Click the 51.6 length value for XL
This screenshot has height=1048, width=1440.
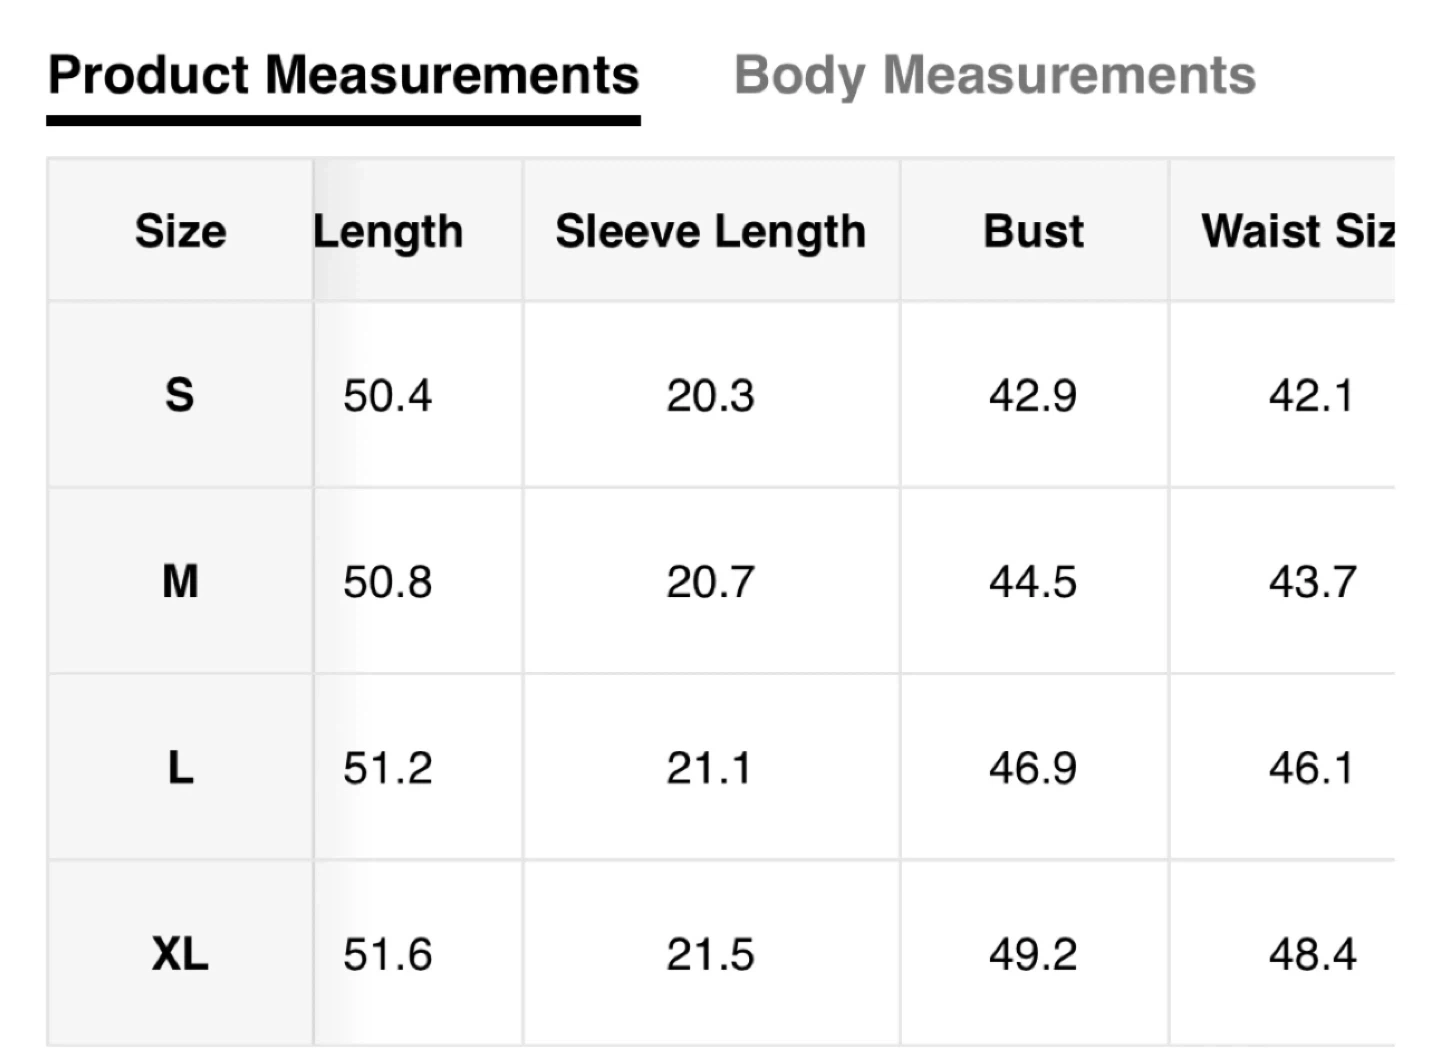pos(387,954)
